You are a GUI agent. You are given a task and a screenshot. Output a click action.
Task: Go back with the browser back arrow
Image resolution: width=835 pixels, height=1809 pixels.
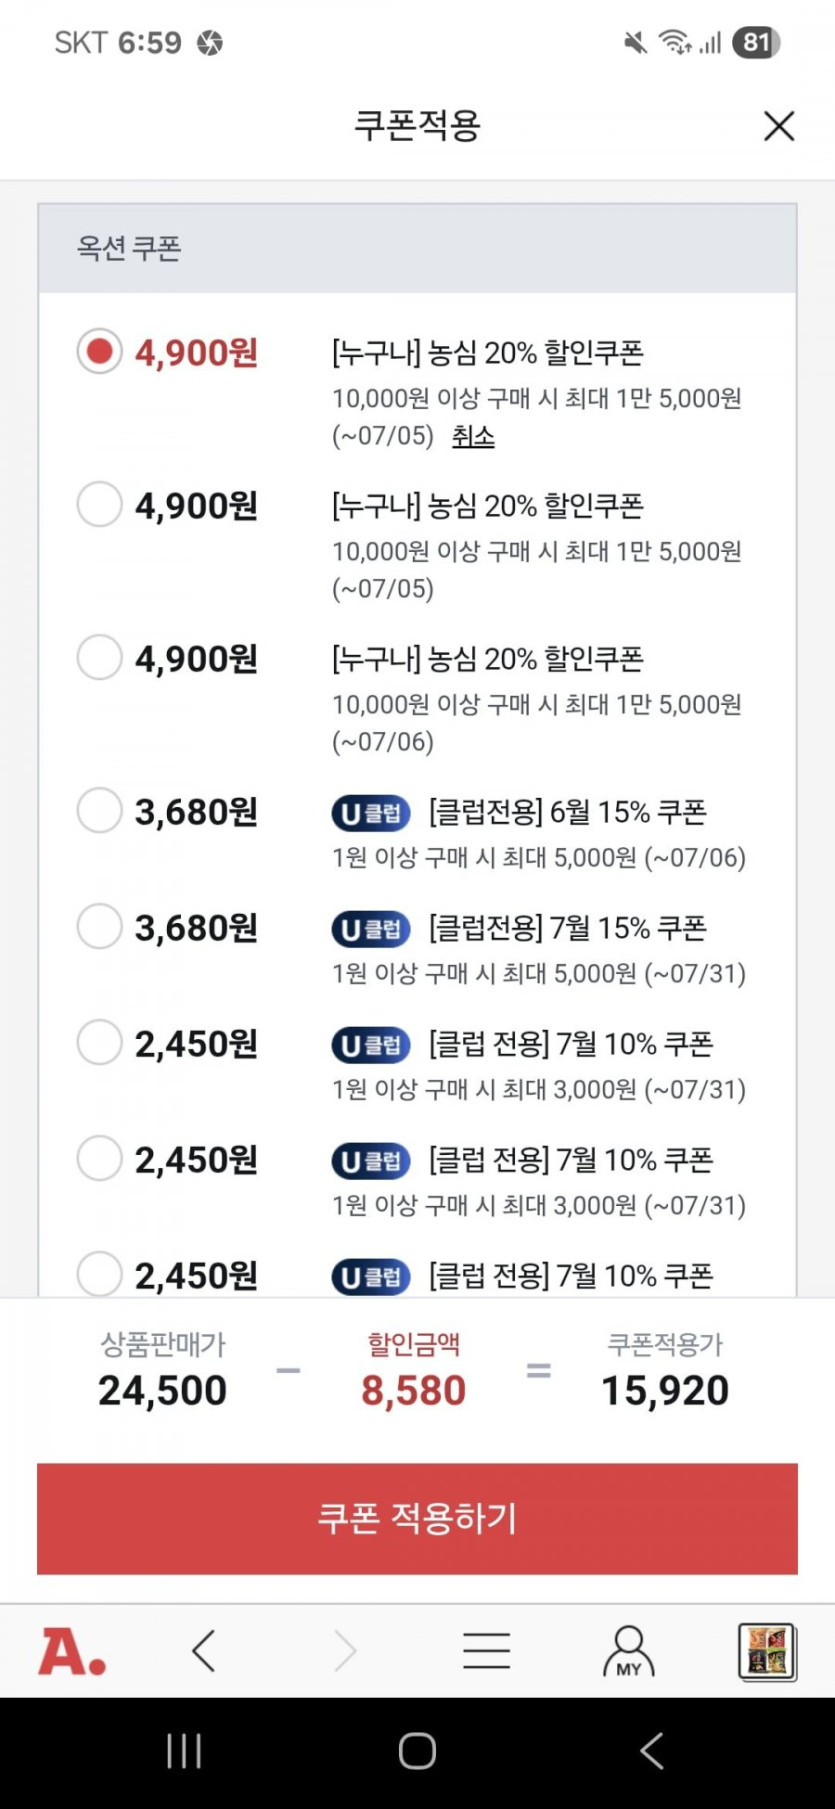(x=204, y=1651)
